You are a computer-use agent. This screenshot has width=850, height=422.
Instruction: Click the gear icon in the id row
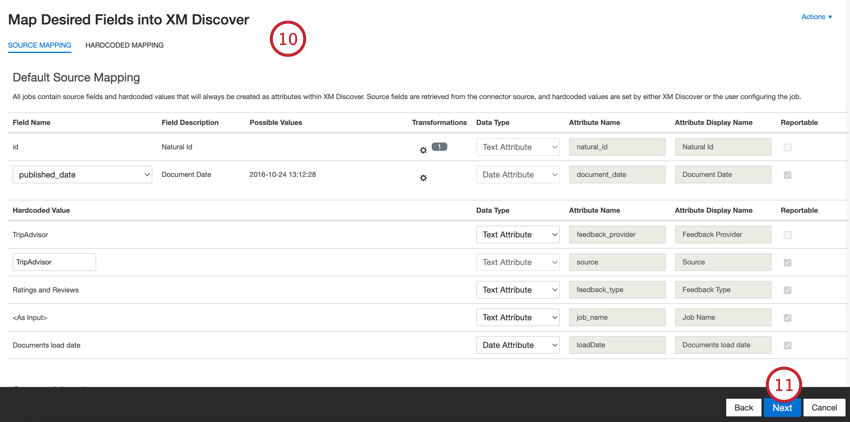tap(423, 150)
